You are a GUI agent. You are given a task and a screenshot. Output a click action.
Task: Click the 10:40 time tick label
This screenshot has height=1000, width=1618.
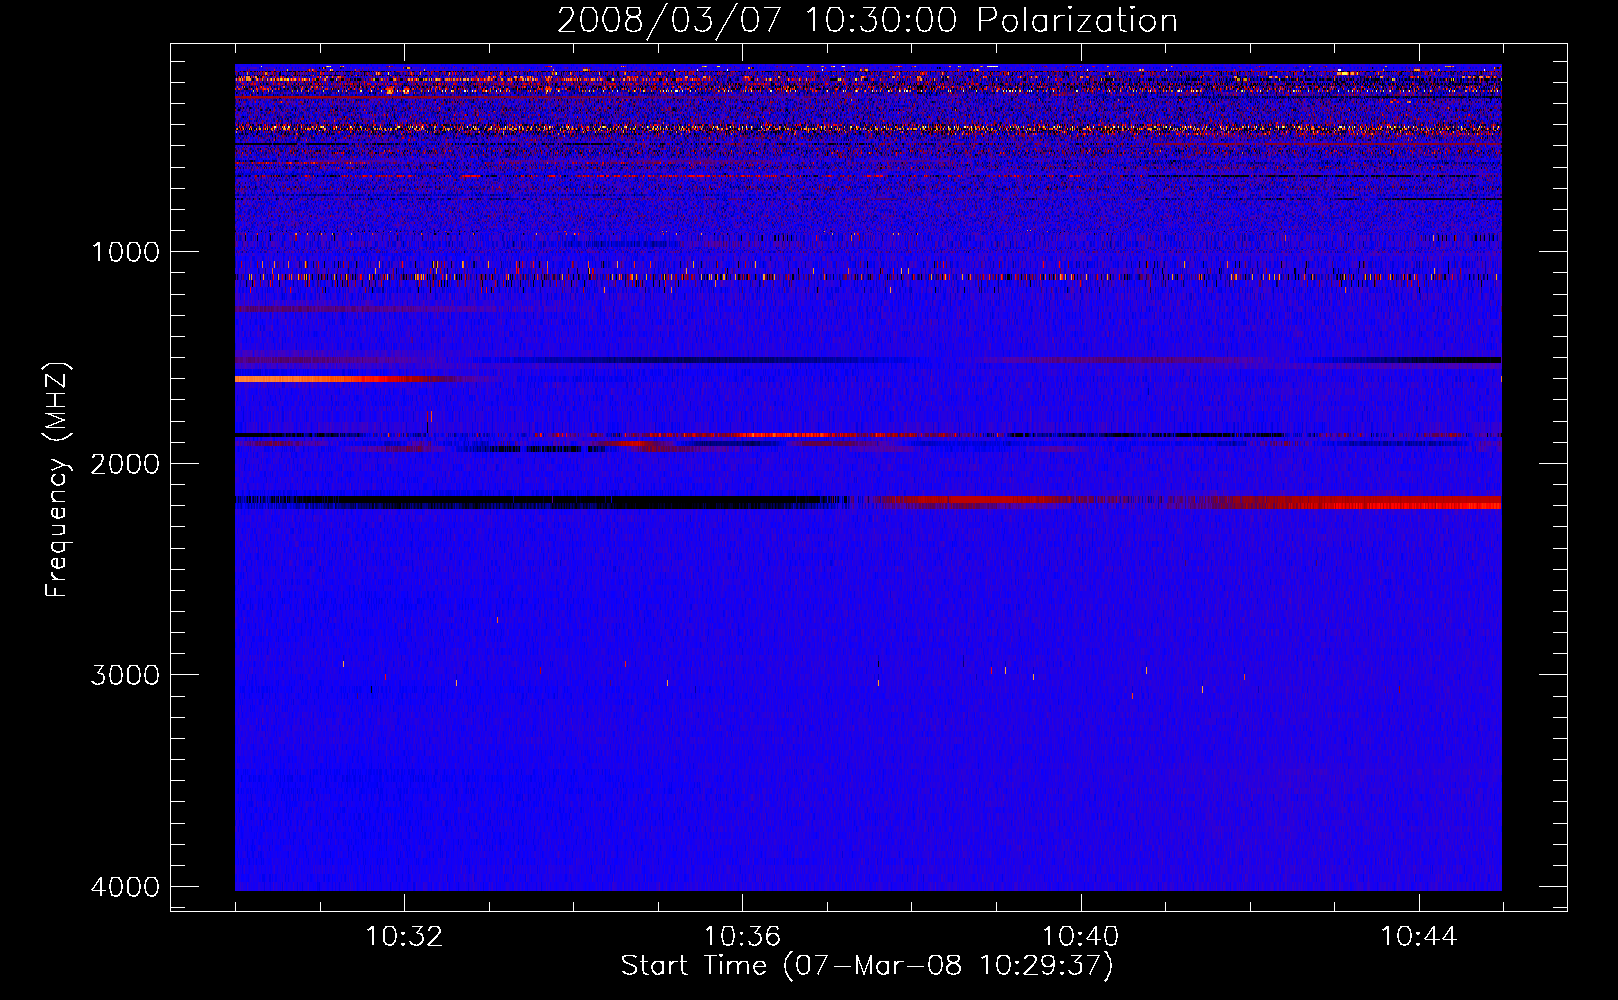[x=1080, y=937]
